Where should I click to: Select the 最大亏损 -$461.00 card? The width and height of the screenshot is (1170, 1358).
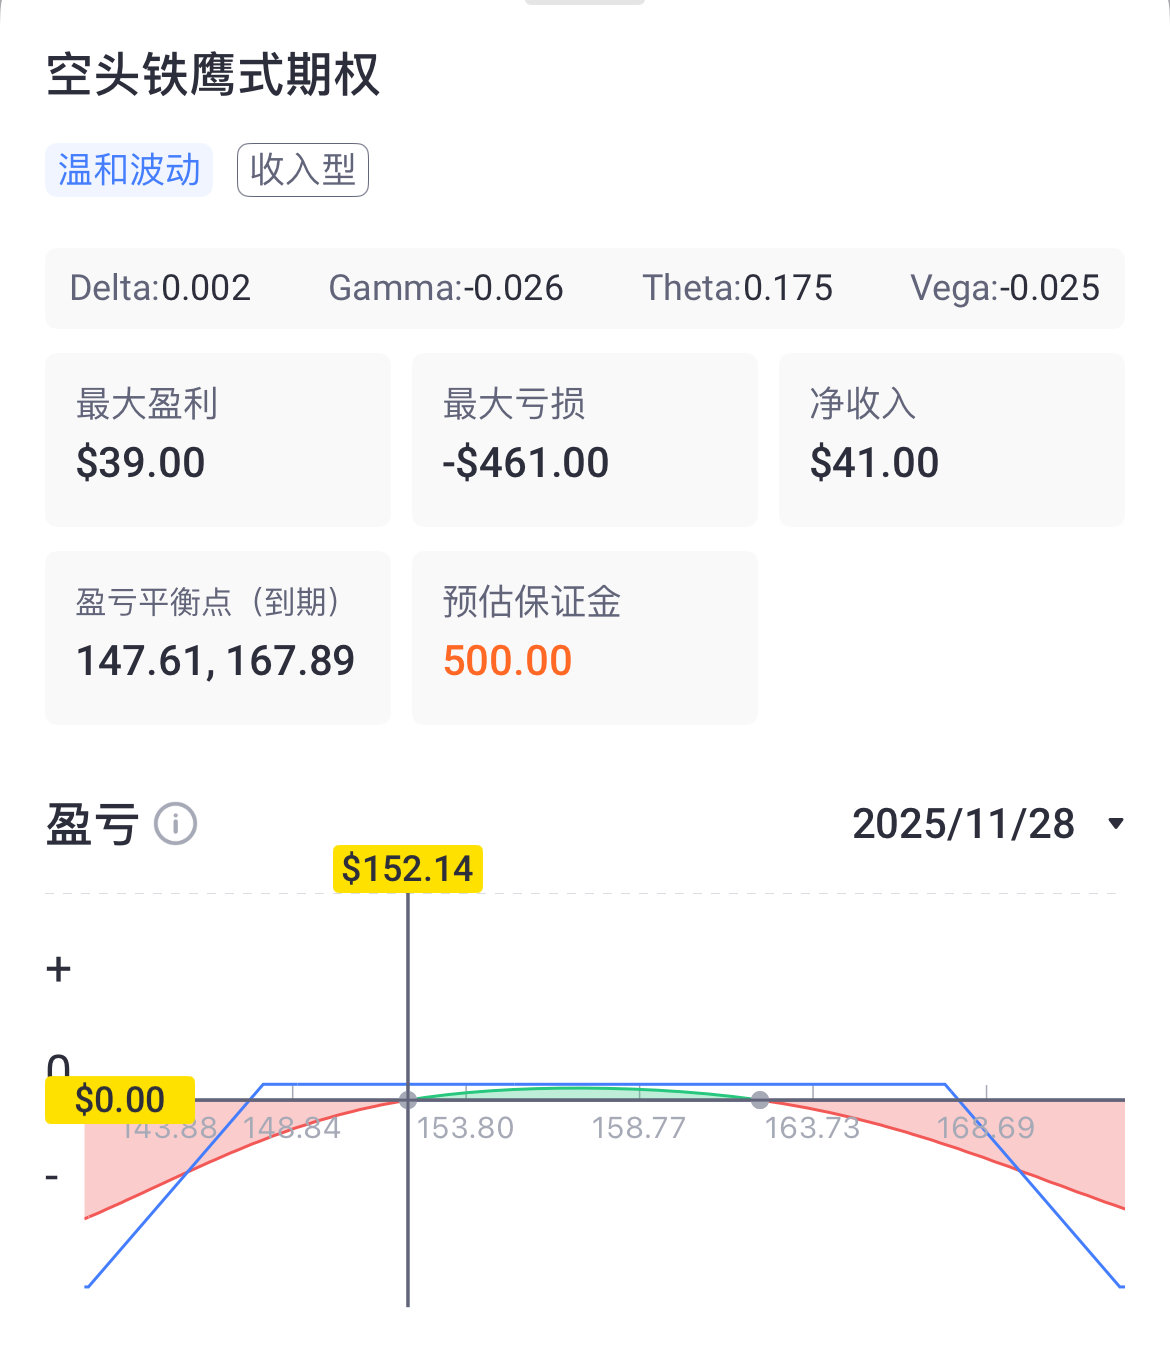585,439
